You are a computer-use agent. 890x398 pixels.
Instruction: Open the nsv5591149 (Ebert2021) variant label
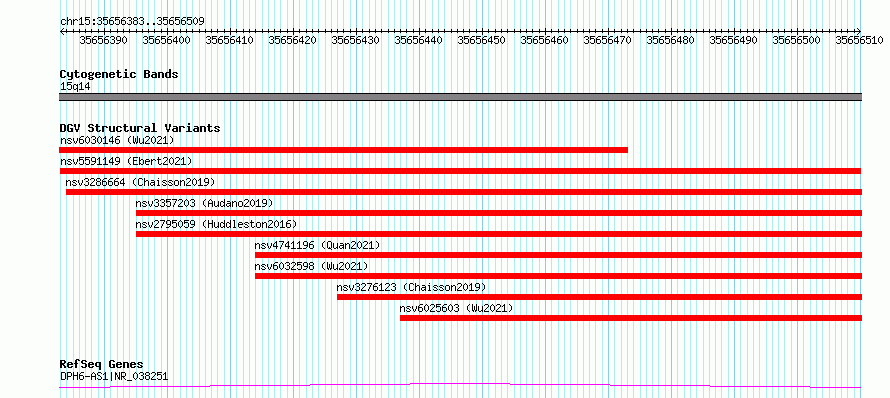(126, 161)
